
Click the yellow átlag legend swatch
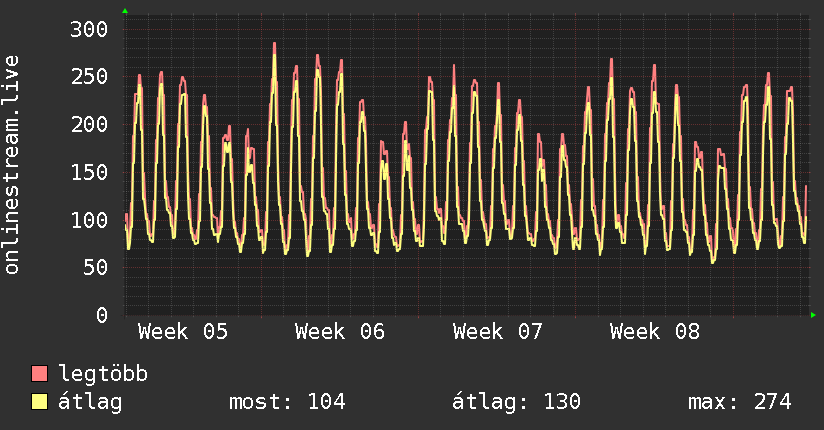point(39,401)
